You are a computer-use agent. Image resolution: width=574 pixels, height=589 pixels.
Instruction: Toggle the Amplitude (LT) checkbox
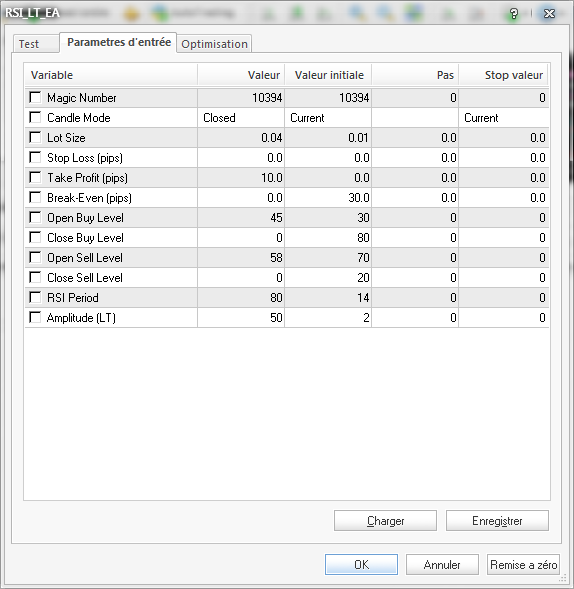35,317
